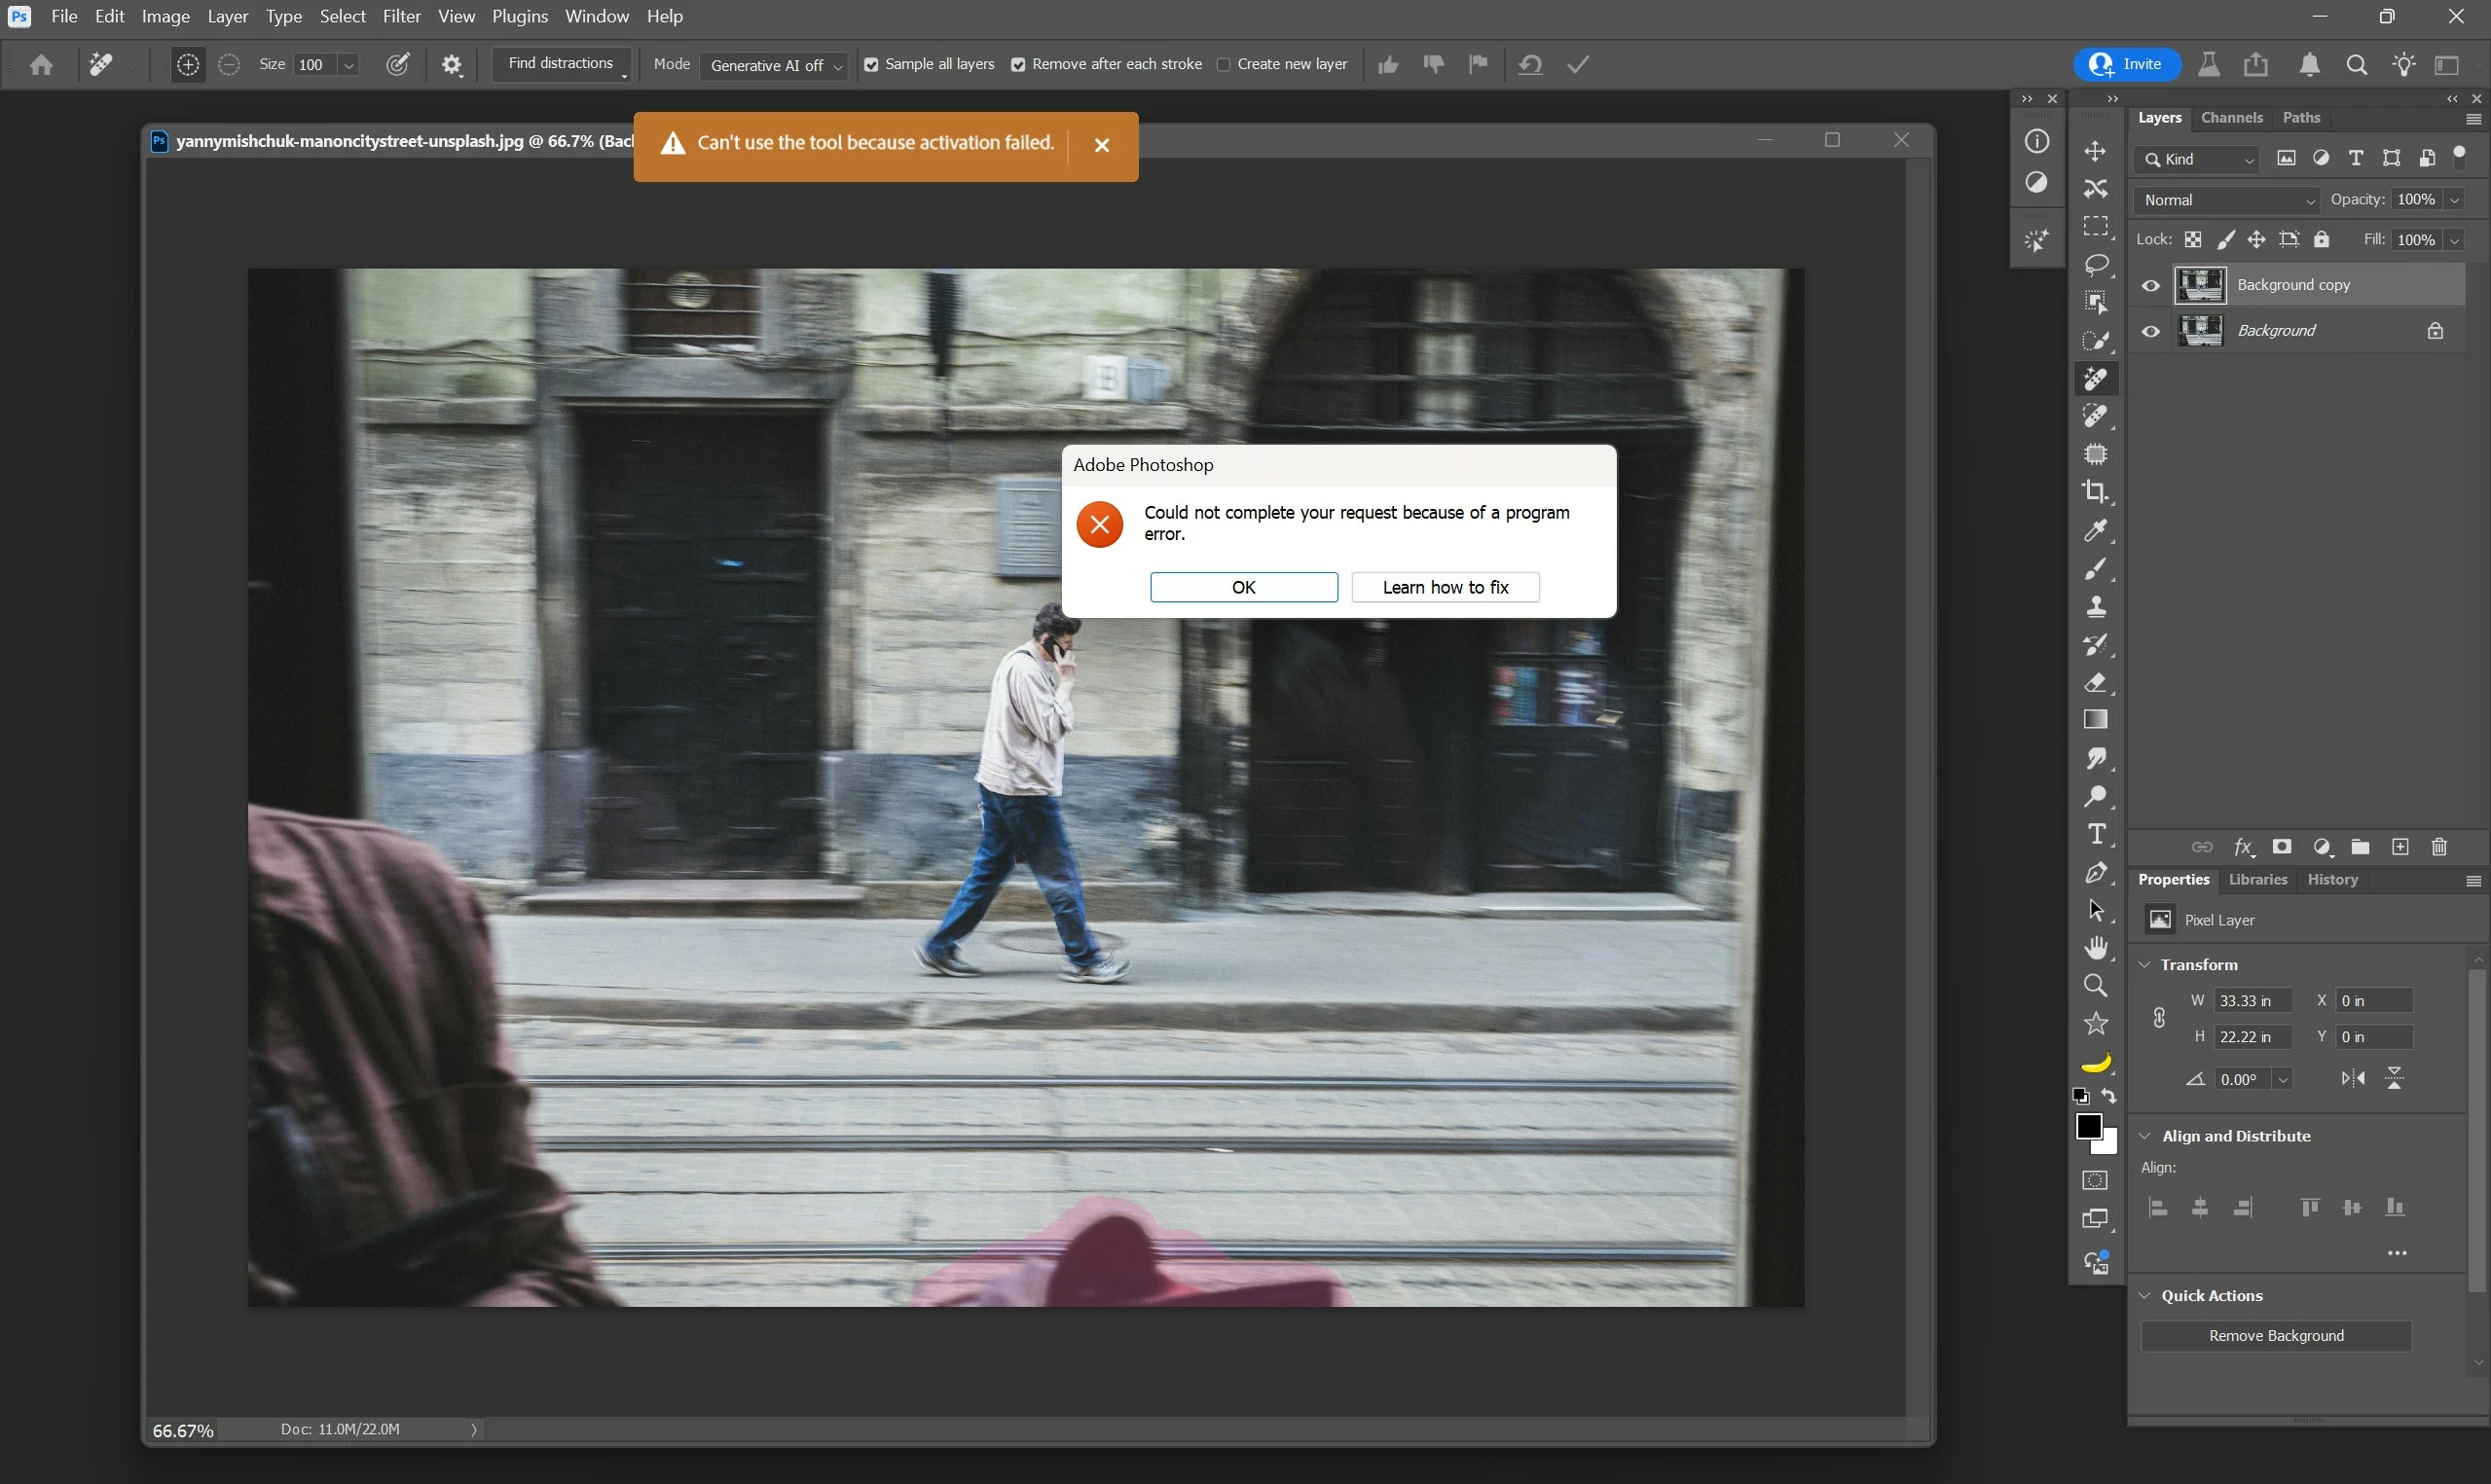Dismiss the activation failed warning banner
This screenshot has height=1484, width=2491.
(1102, 145)
